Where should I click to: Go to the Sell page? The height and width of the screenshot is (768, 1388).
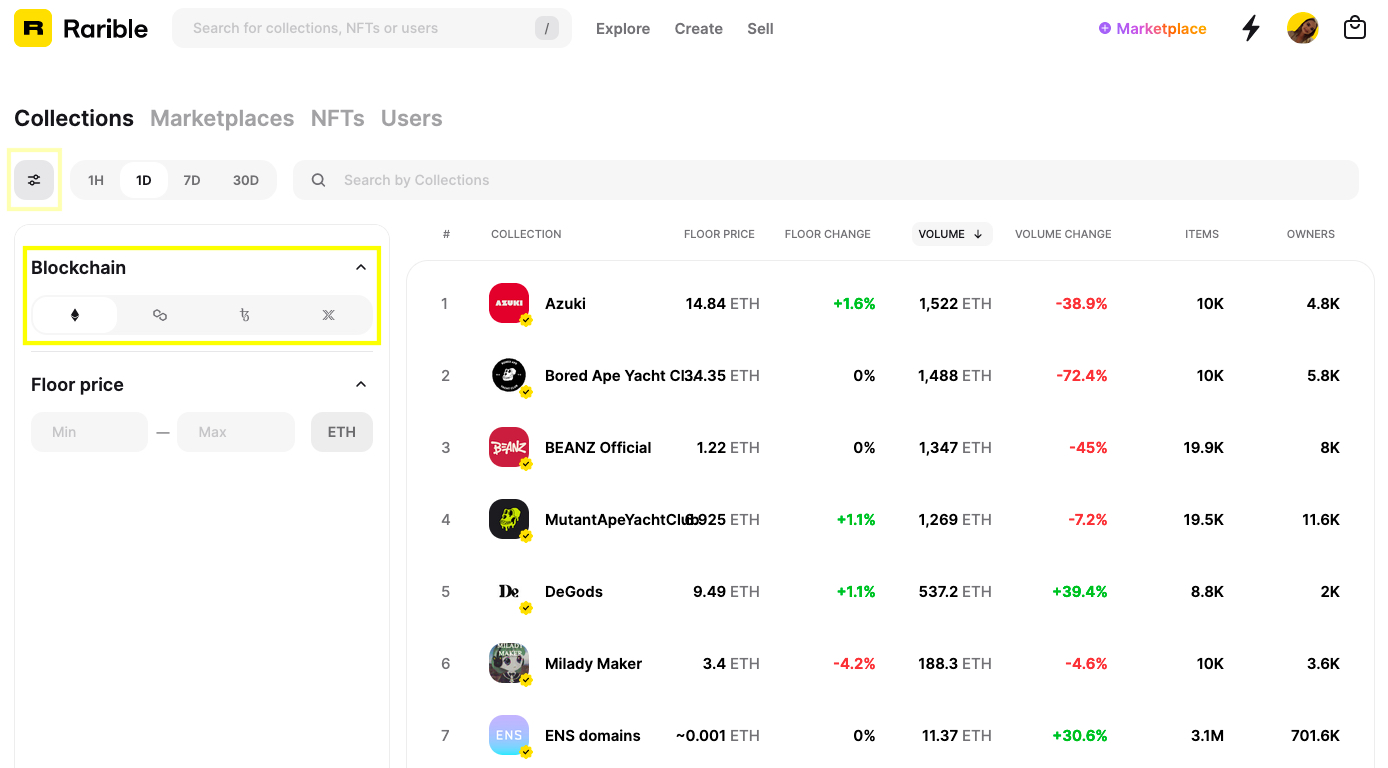(760, 28)
